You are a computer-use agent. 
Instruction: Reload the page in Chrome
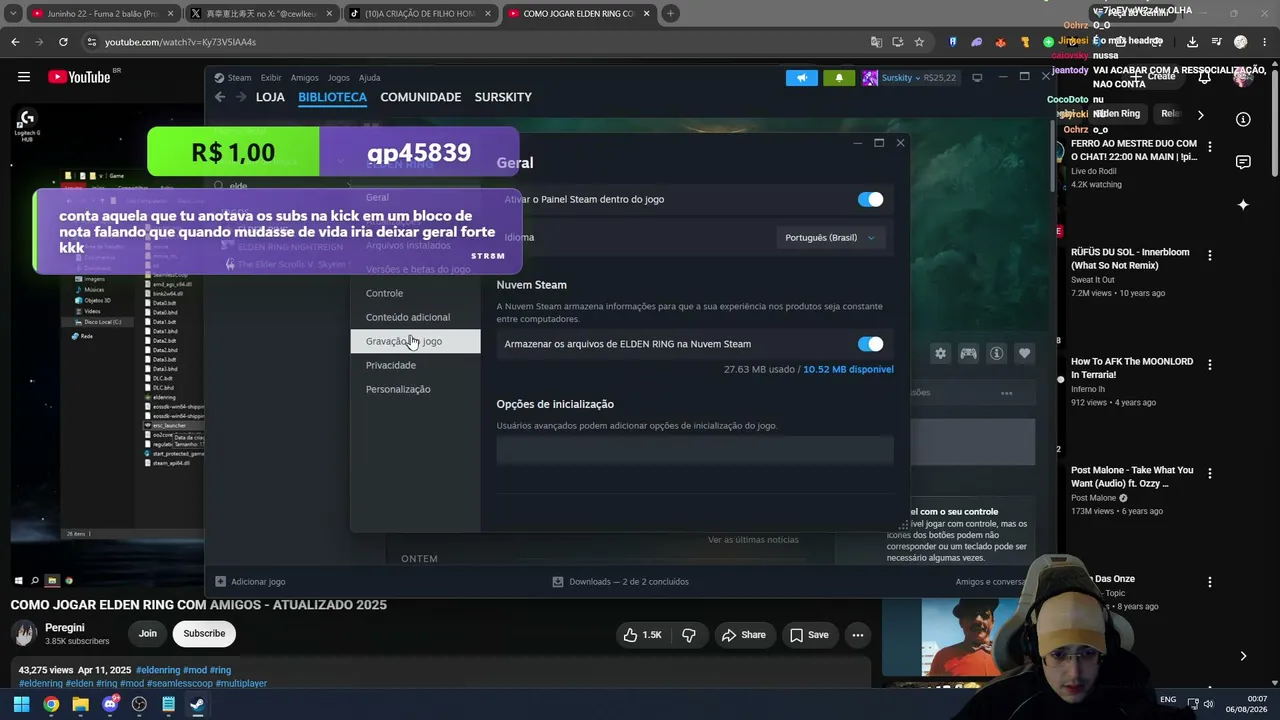point(63,42)
